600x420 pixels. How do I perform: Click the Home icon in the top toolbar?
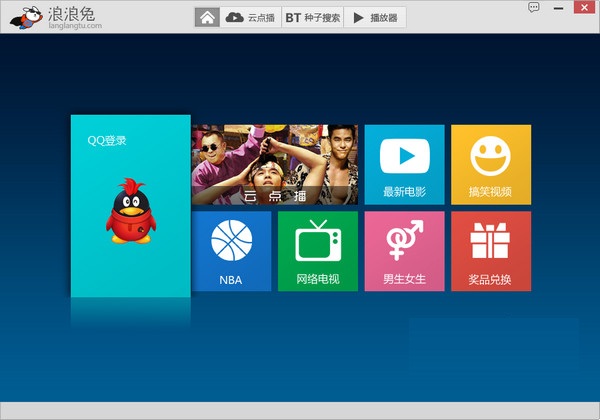tap(207, 17)
